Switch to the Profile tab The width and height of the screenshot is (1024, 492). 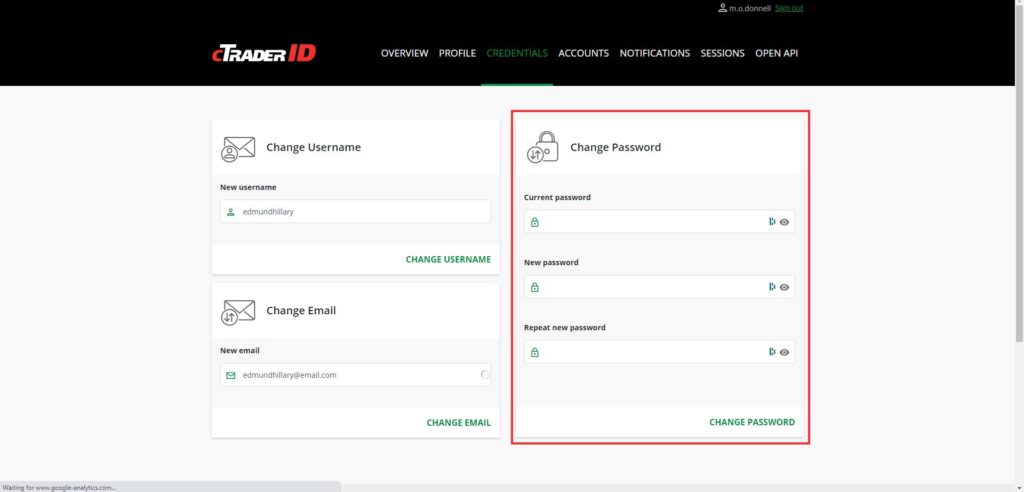(x=457, y=53)
